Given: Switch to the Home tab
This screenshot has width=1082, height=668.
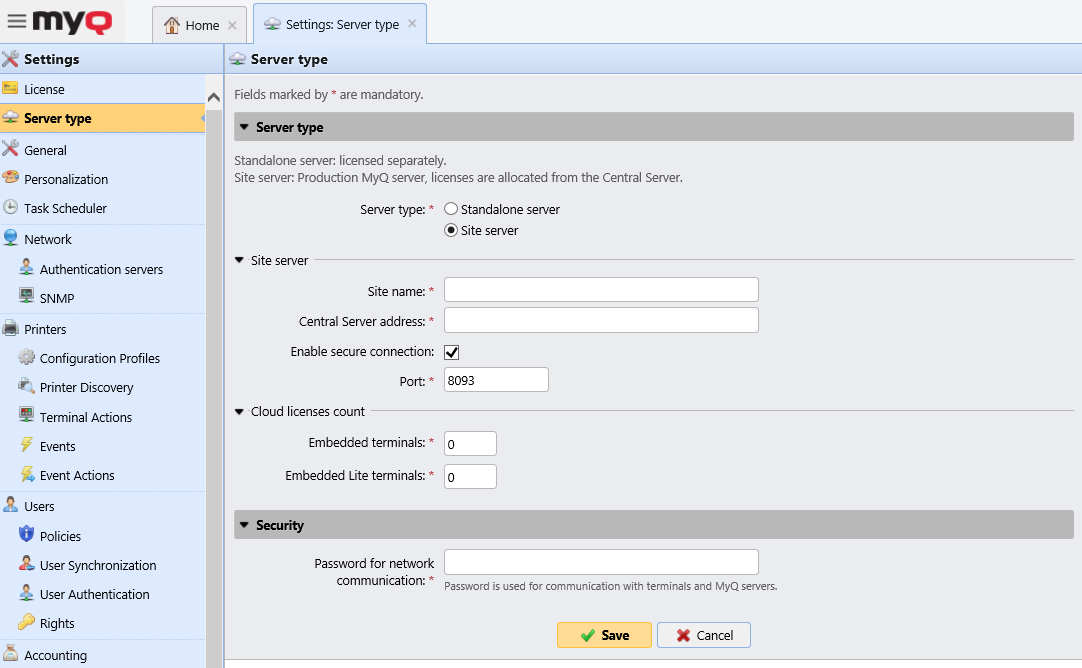Looking at the screenshot, I should pyautogui.click(x=199, y=24).
